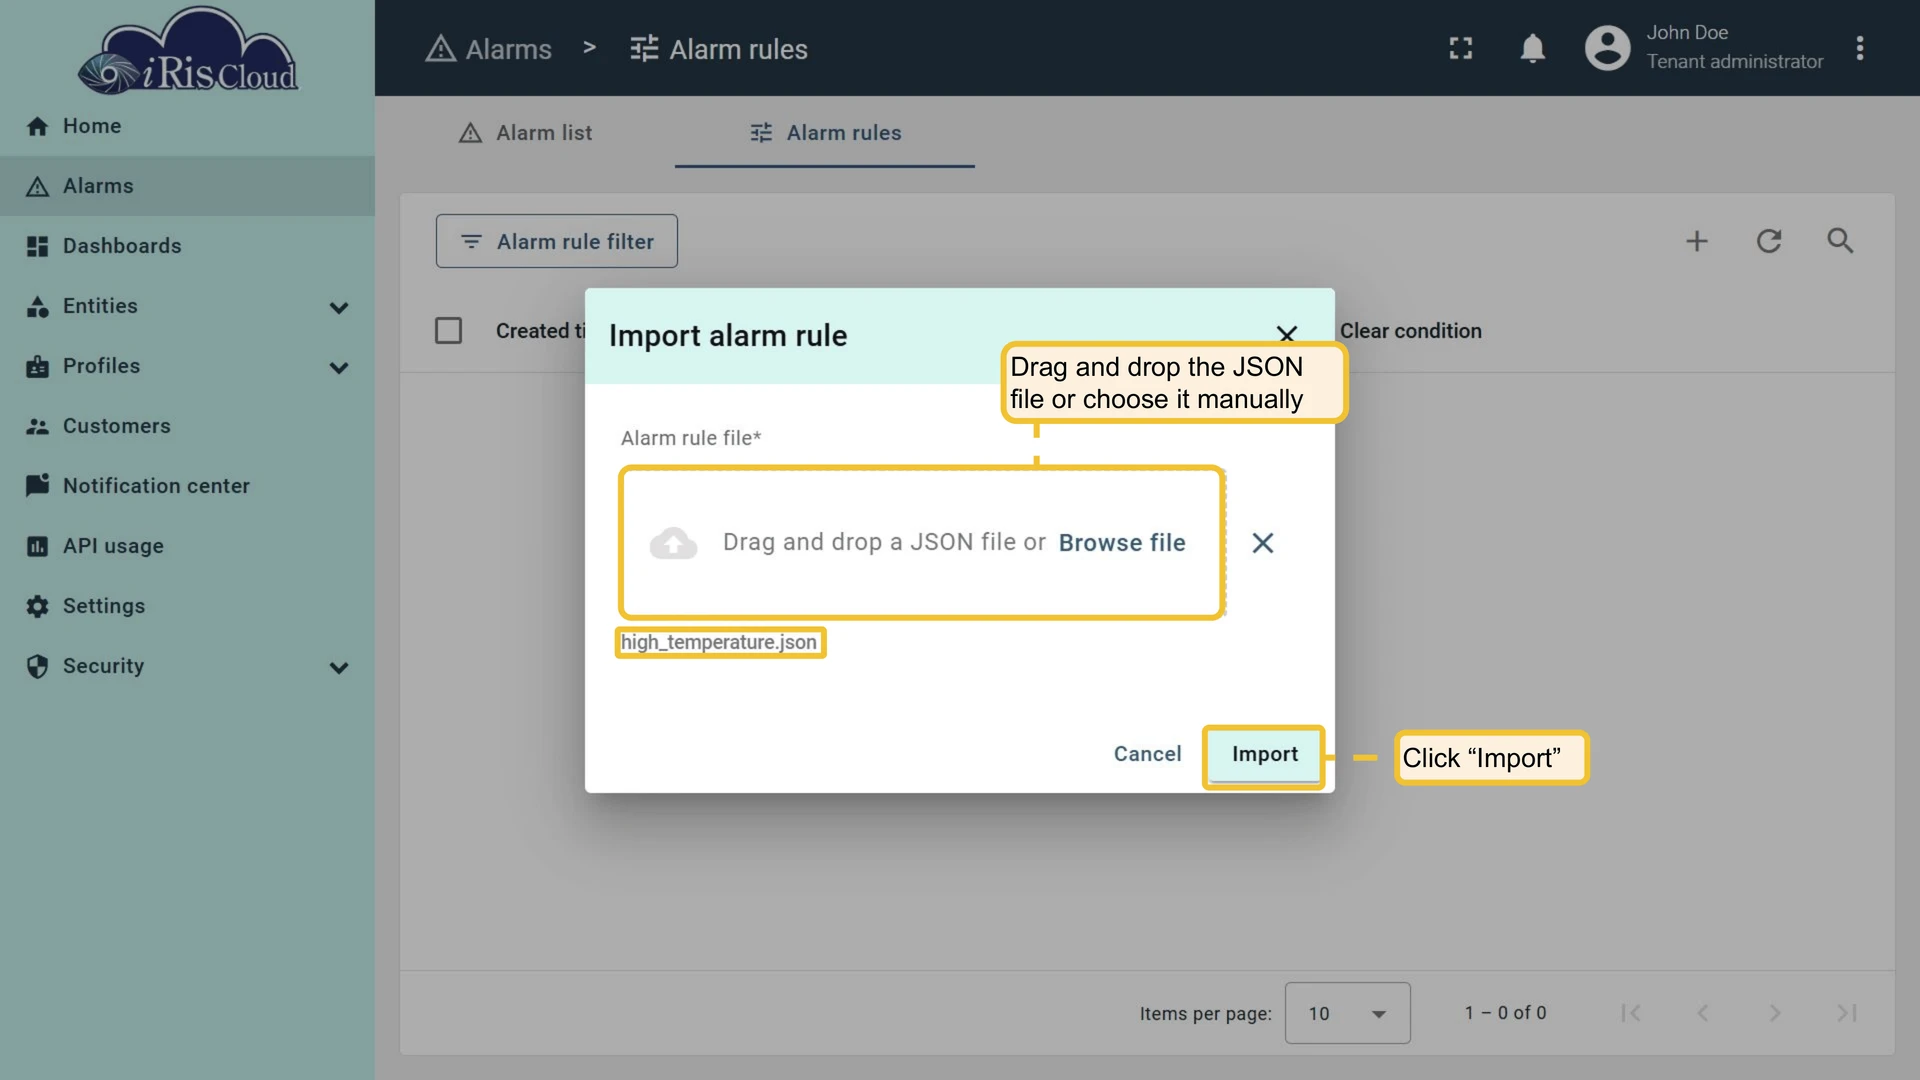Open the items per page dropdown

coord(1348,1013)
